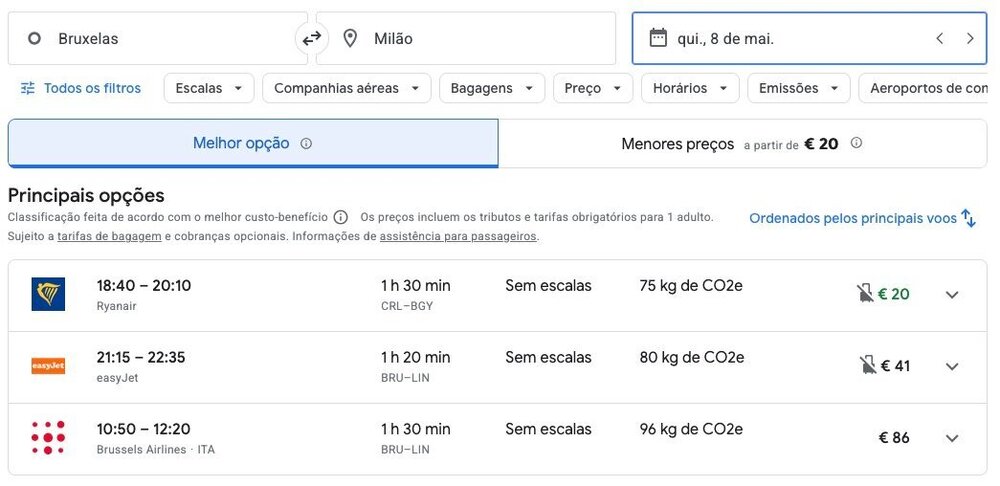The height and width of the screenshot is (486, 1000).
Task: Click info icon after custo-benefício text
Action: pyautogui.click(x=340, y=217)
